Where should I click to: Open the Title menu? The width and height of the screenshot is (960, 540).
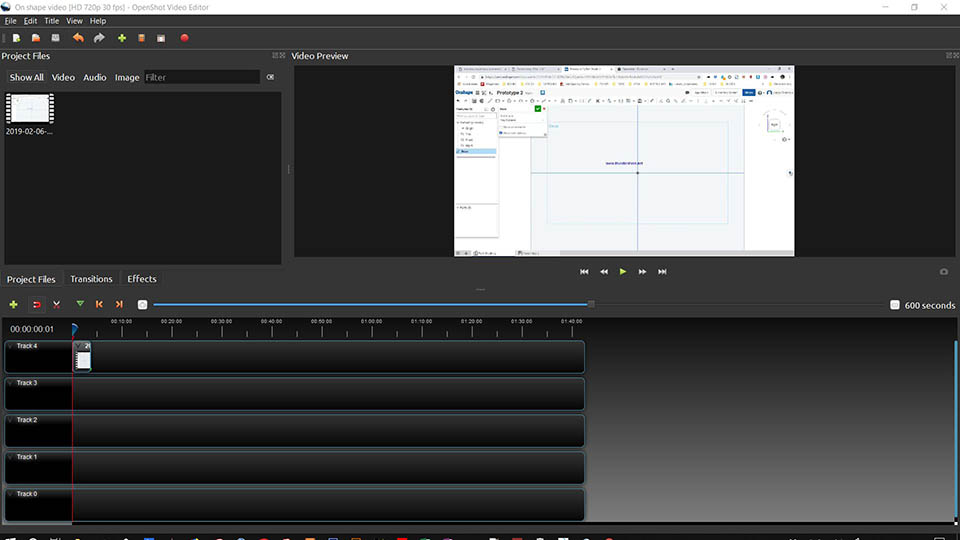click(51, 21)
